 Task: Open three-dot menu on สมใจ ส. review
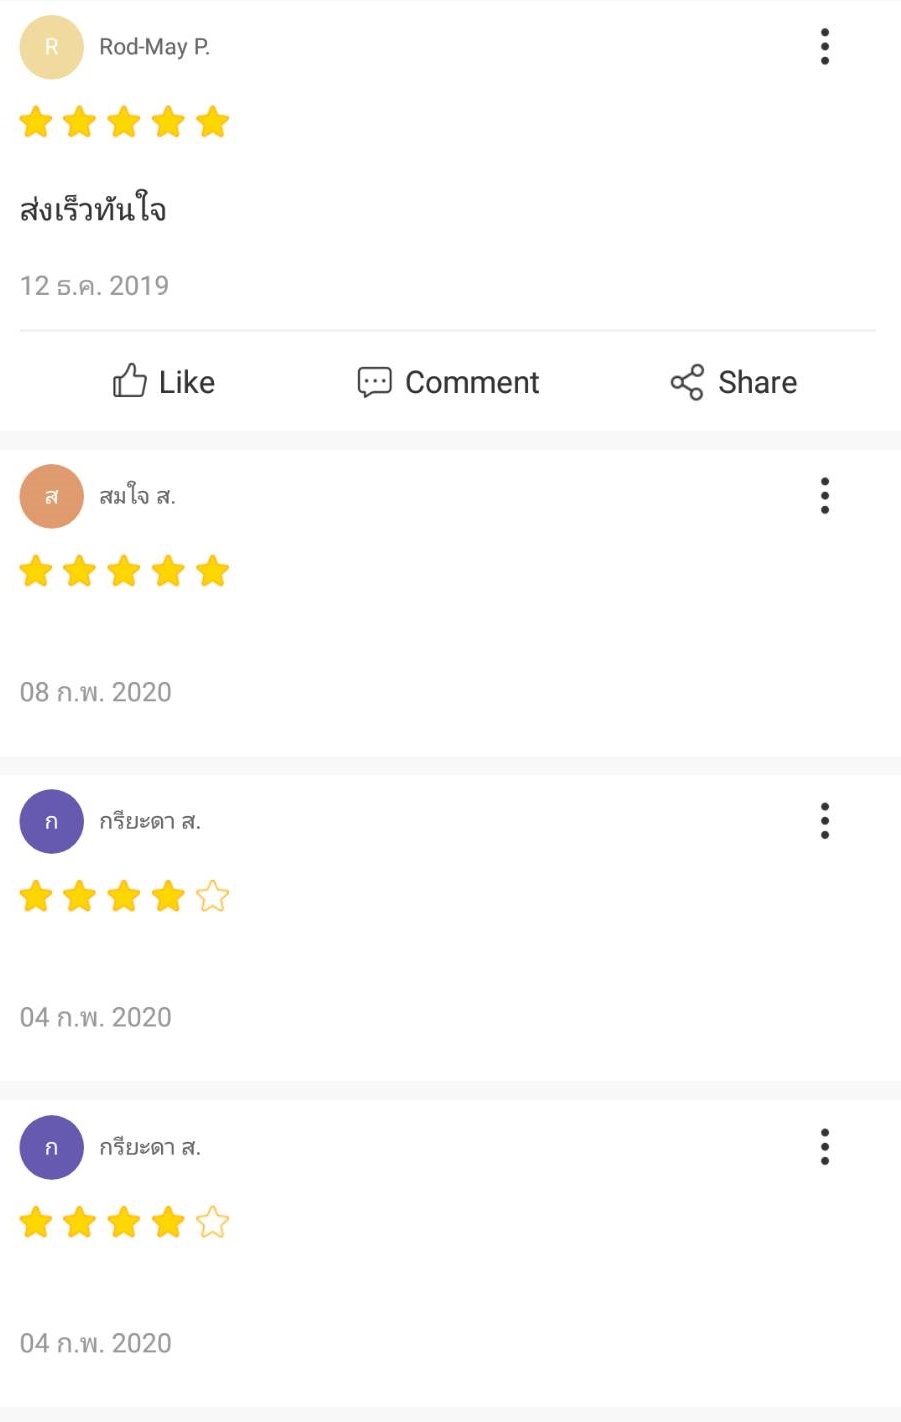825,496
